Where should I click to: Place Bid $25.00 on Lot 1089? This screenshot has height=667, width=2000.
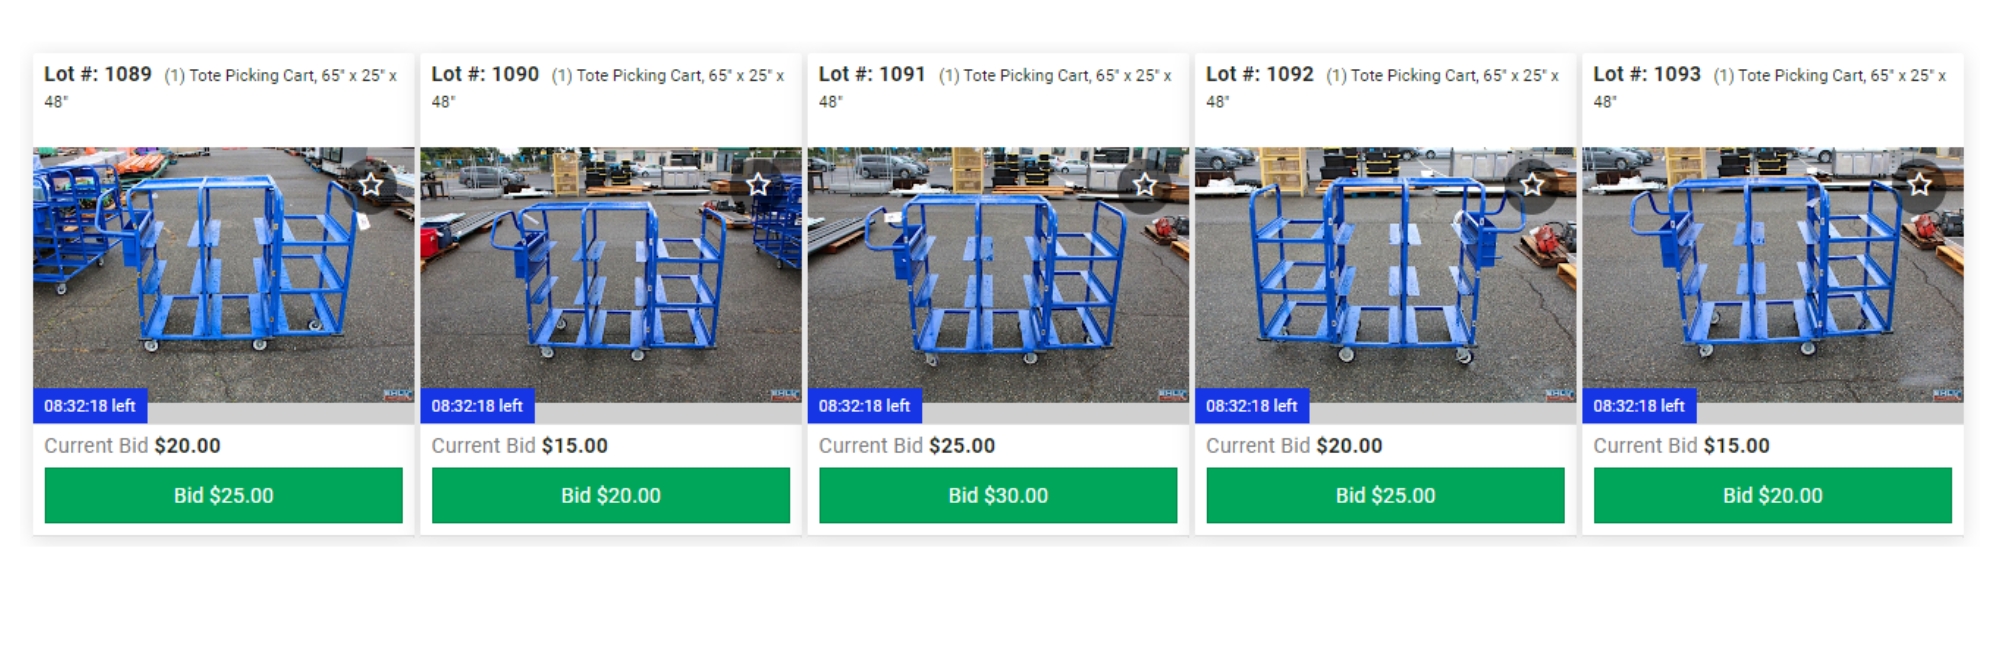224,495
